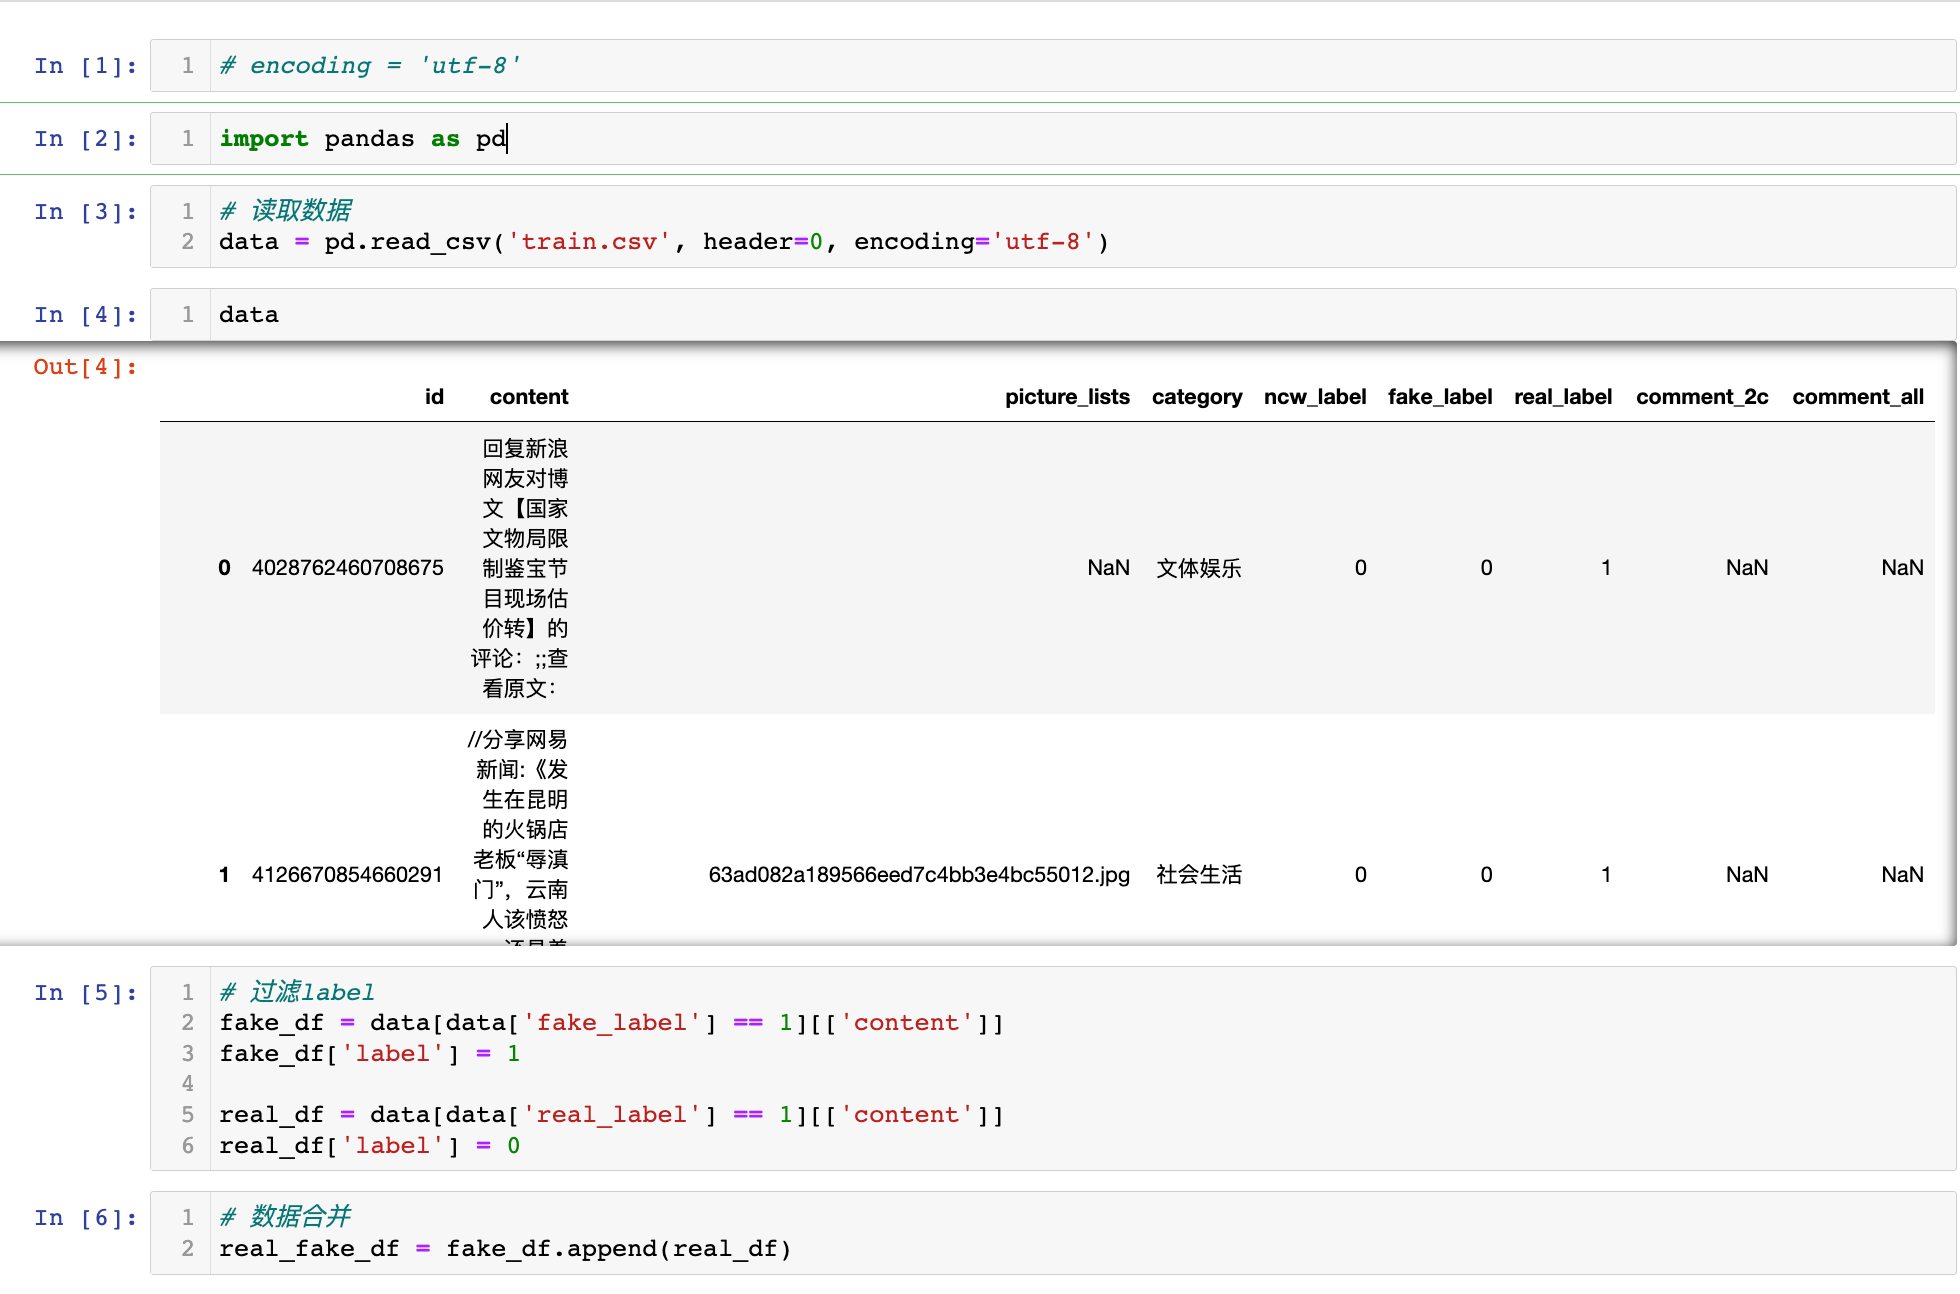Click the 文体娱乐 category cell

pyautogui.click(x=1198, y=568)
